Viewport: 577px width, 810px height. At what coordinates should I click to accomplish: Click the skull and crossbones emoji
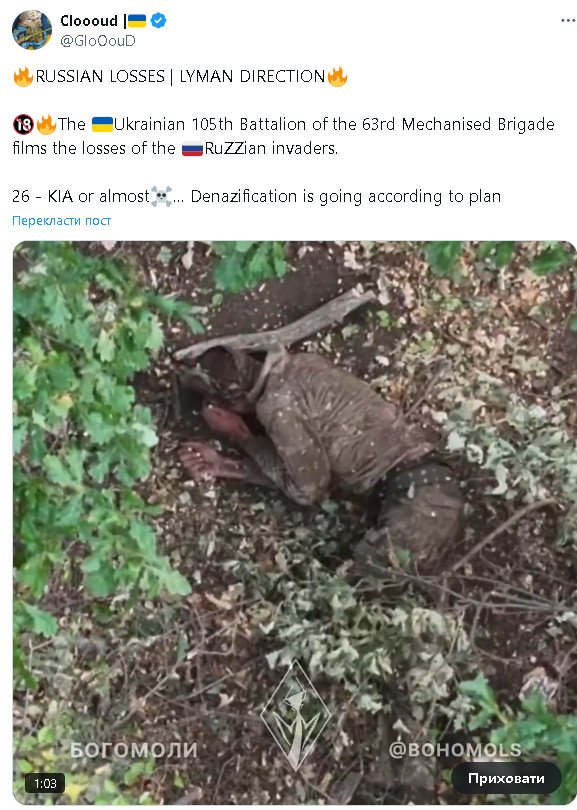point(161,196)
